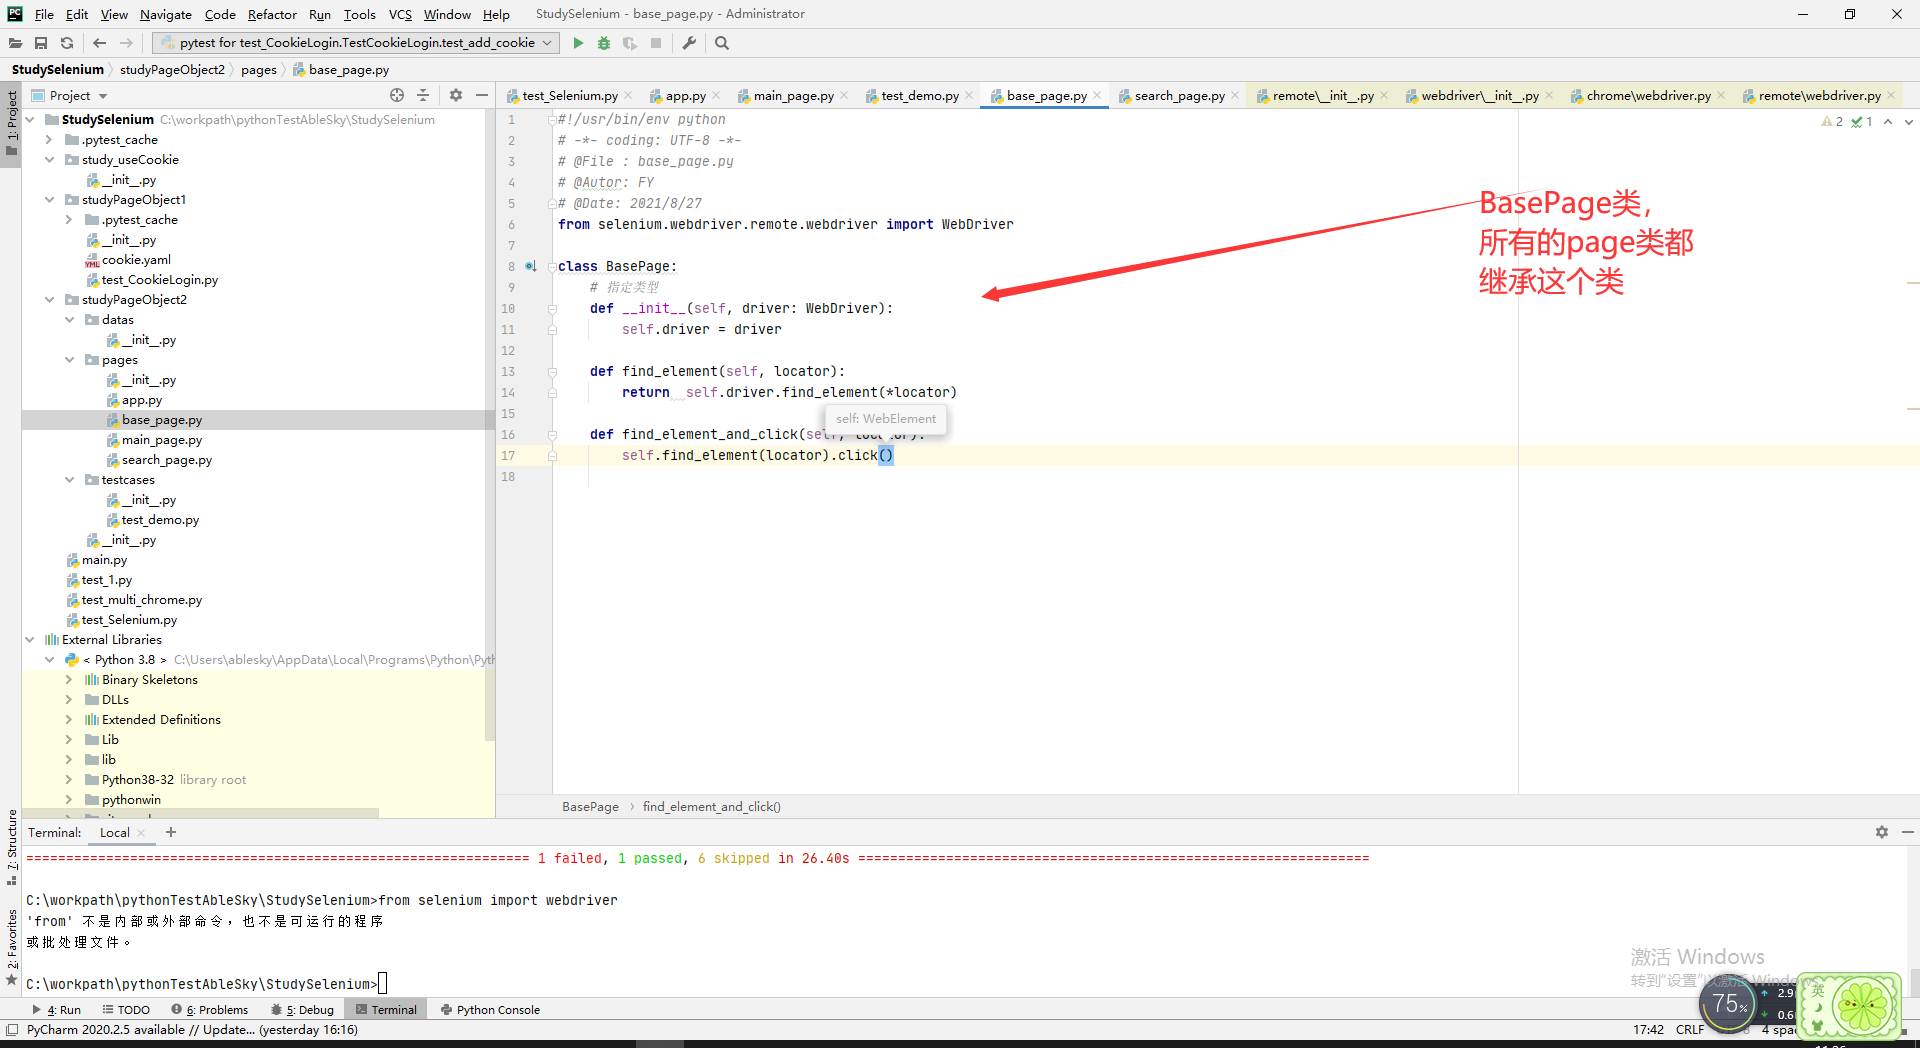
Task: Collapse the testcases folder
Action: click(69, 479)
